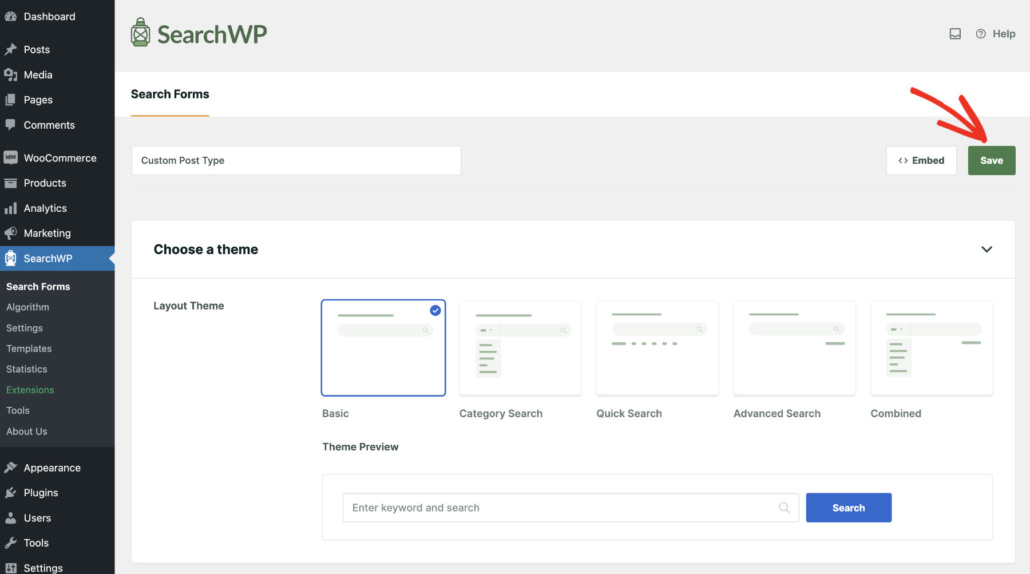Click the Embed button
The width and height of the screenshot is (1030, 574).
921,160
